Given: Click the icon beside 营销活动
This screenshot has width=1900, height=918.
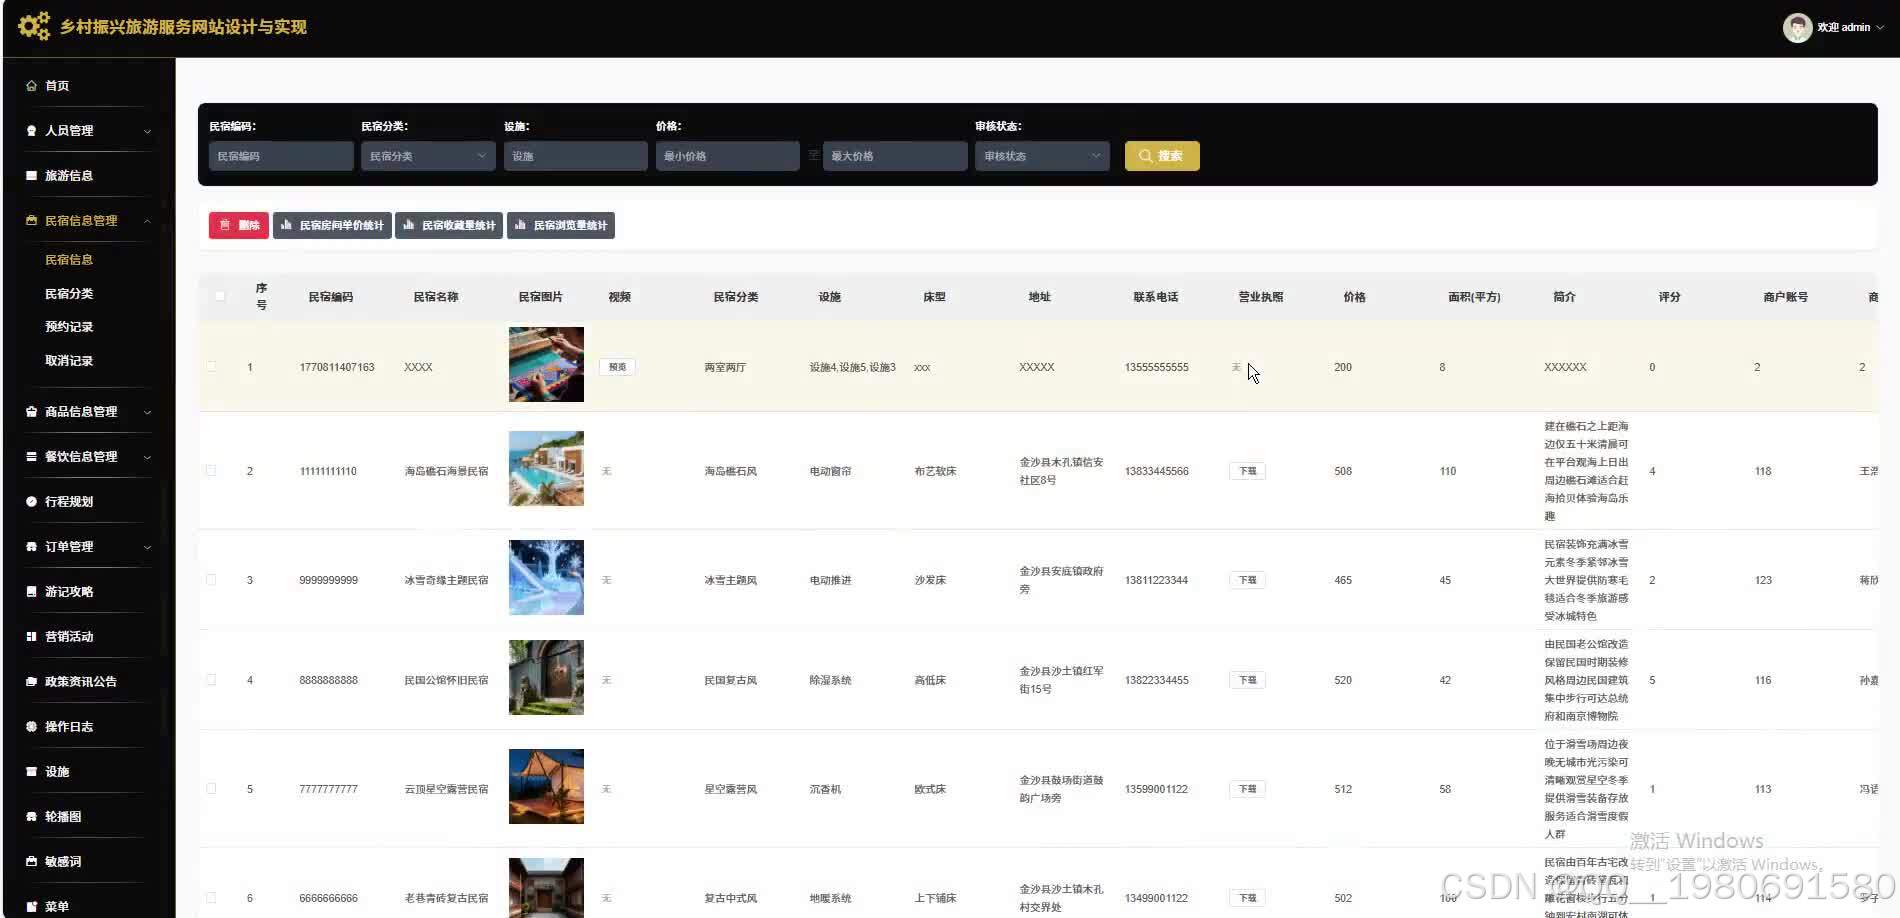Looking at the screenshot, I should click(x=31, y=637).
